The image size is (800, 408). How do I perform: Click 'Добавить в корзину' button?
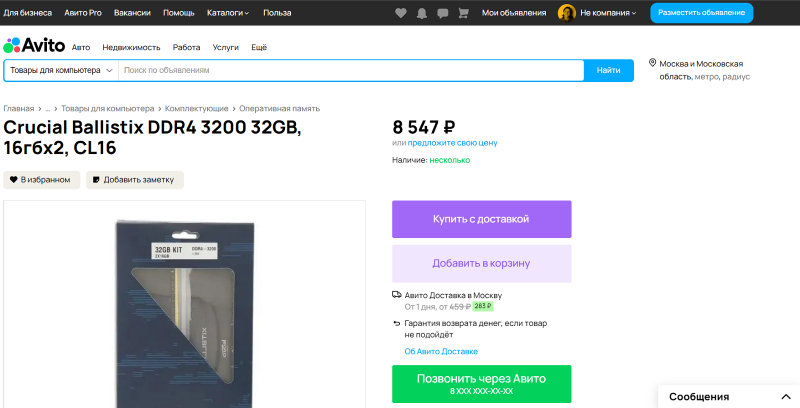[x=482, y=264]
